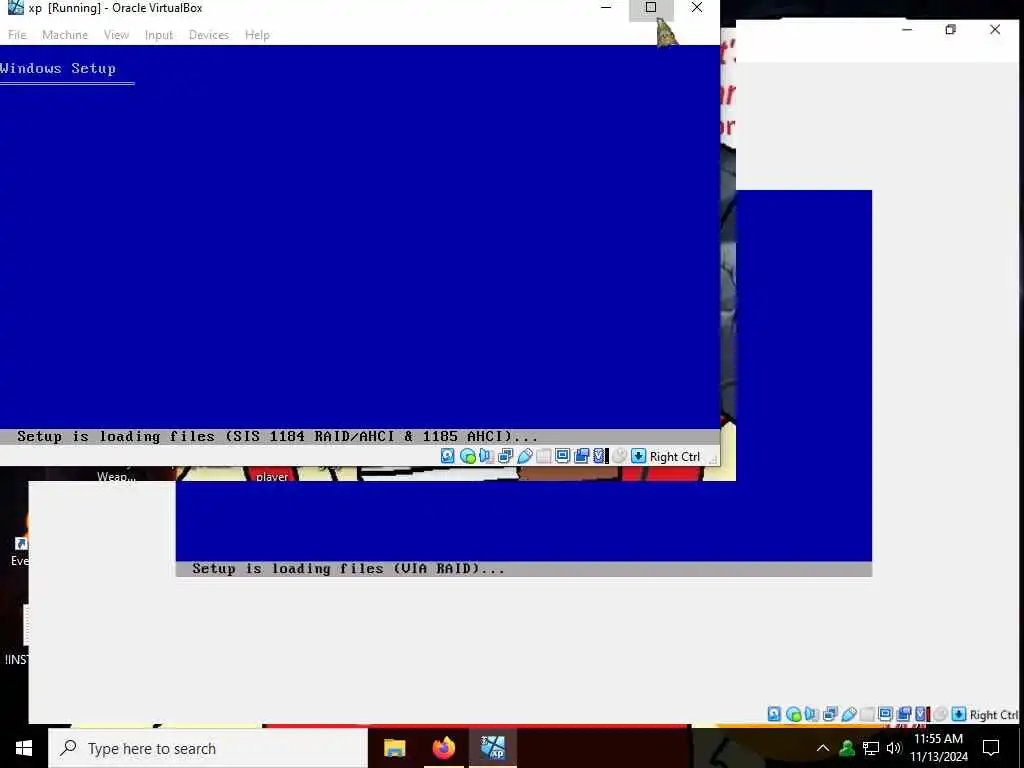
Task: Click the Type here to search box
Action: [208, 748]
